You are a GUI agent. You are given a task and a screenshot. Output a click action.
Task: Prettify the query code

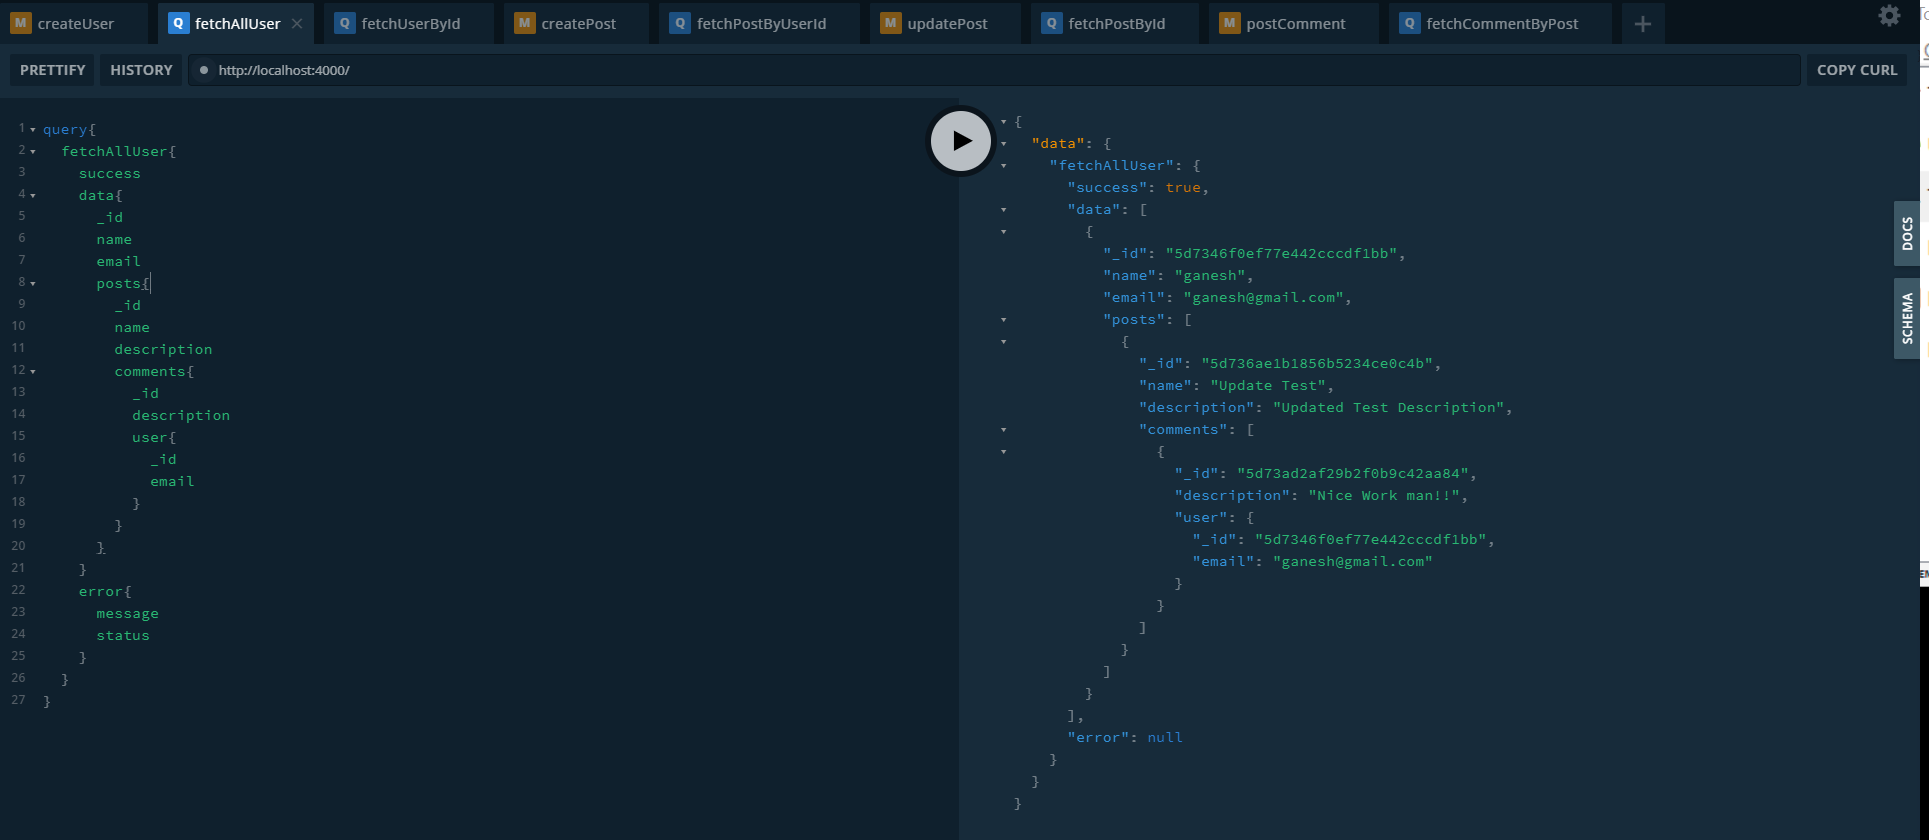52,70
